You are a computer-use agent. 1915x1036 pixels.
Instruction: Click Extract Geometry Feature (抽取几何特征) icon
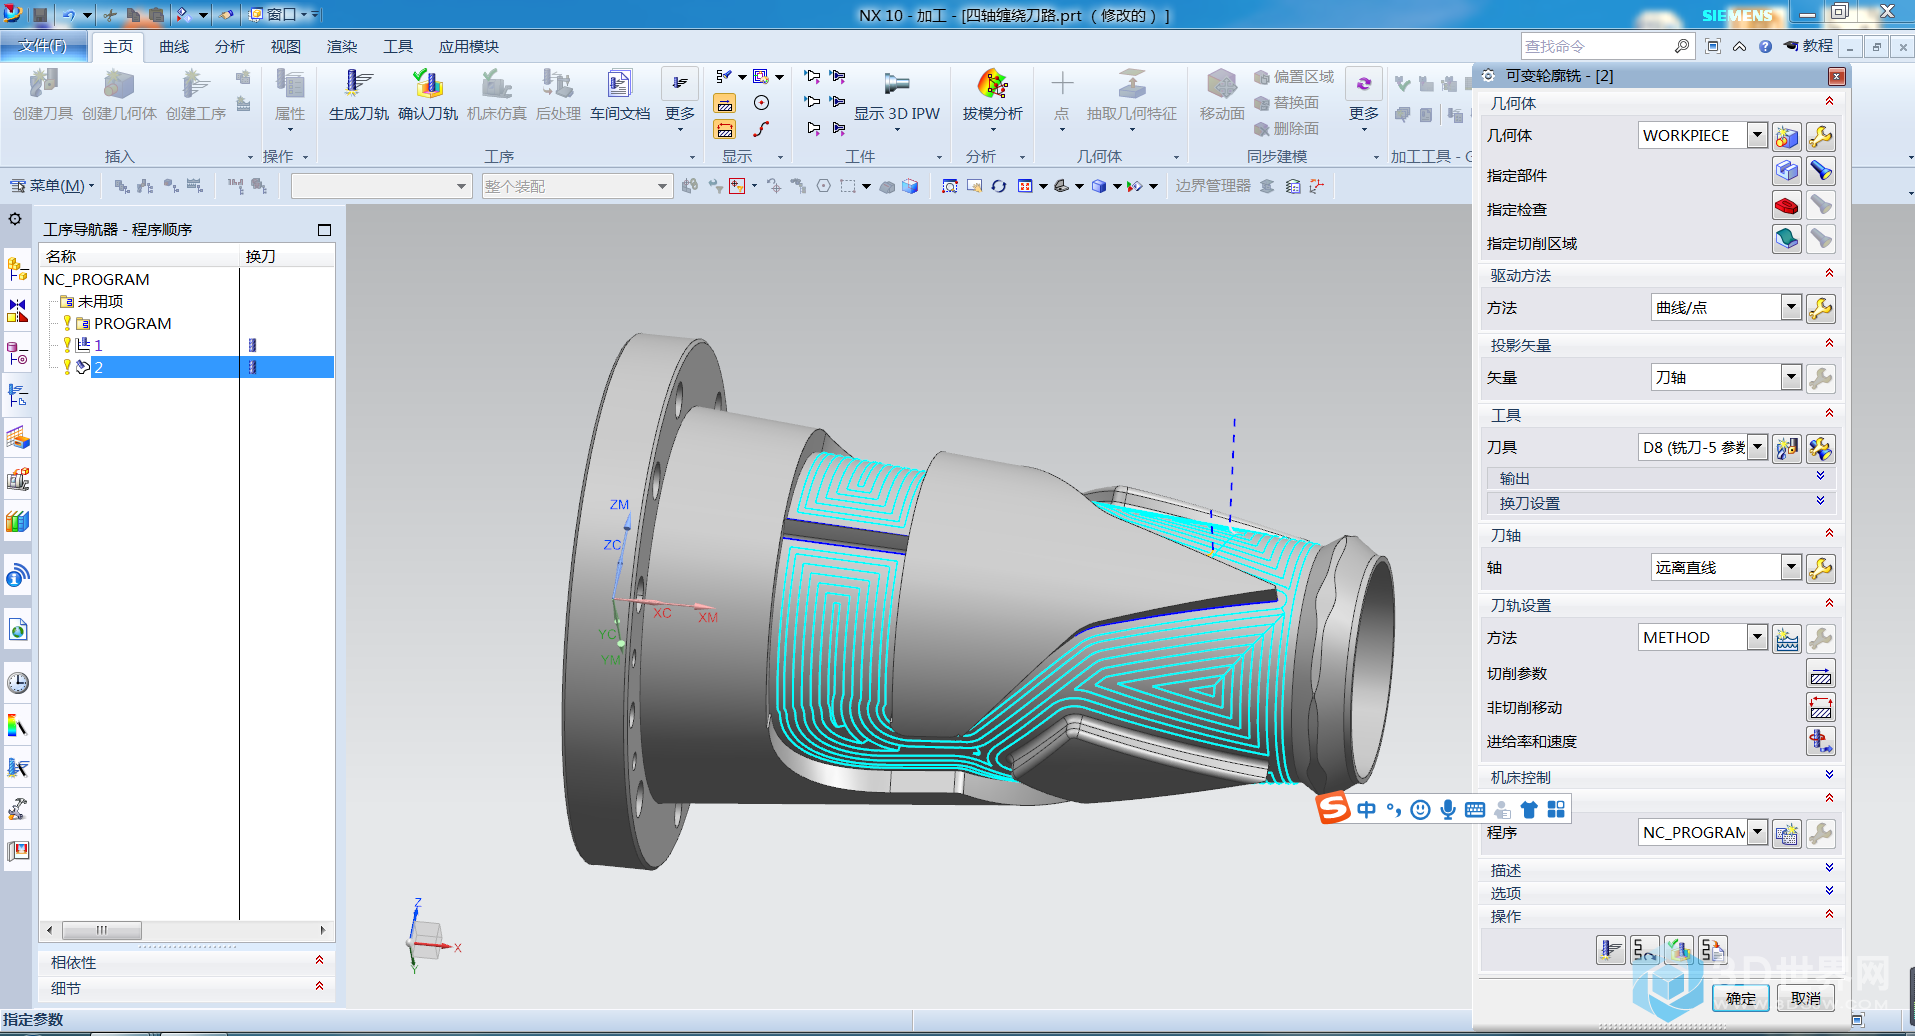tap(1131, 84)
